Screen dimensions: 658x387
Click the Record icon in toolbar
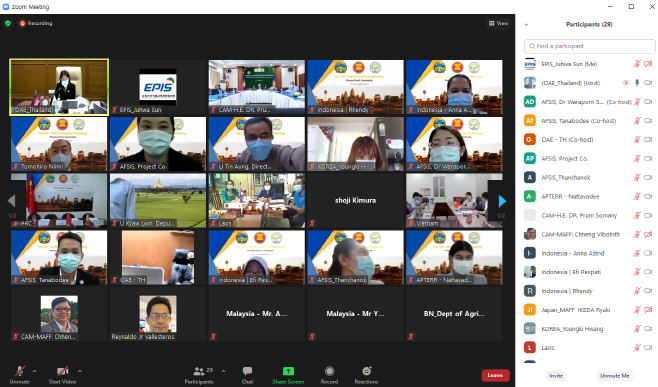(x=329, y=371)
